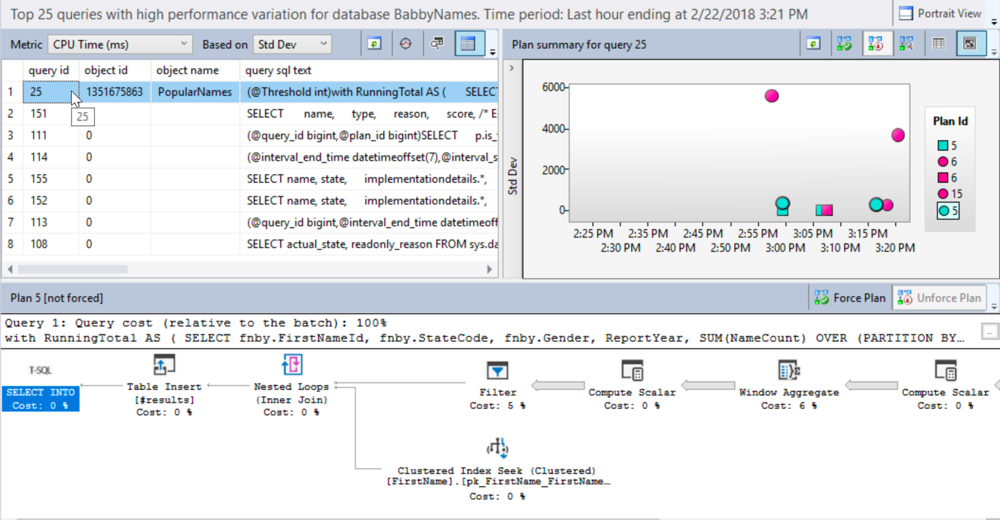
Task: Switch plan summary to grid format
Action: 939,44
